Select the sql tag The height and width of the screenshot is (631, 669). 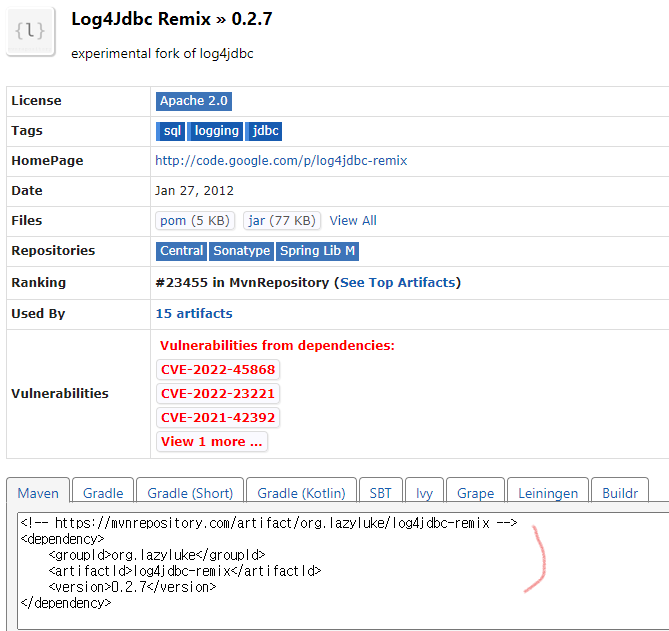click(x=171, y=131)
